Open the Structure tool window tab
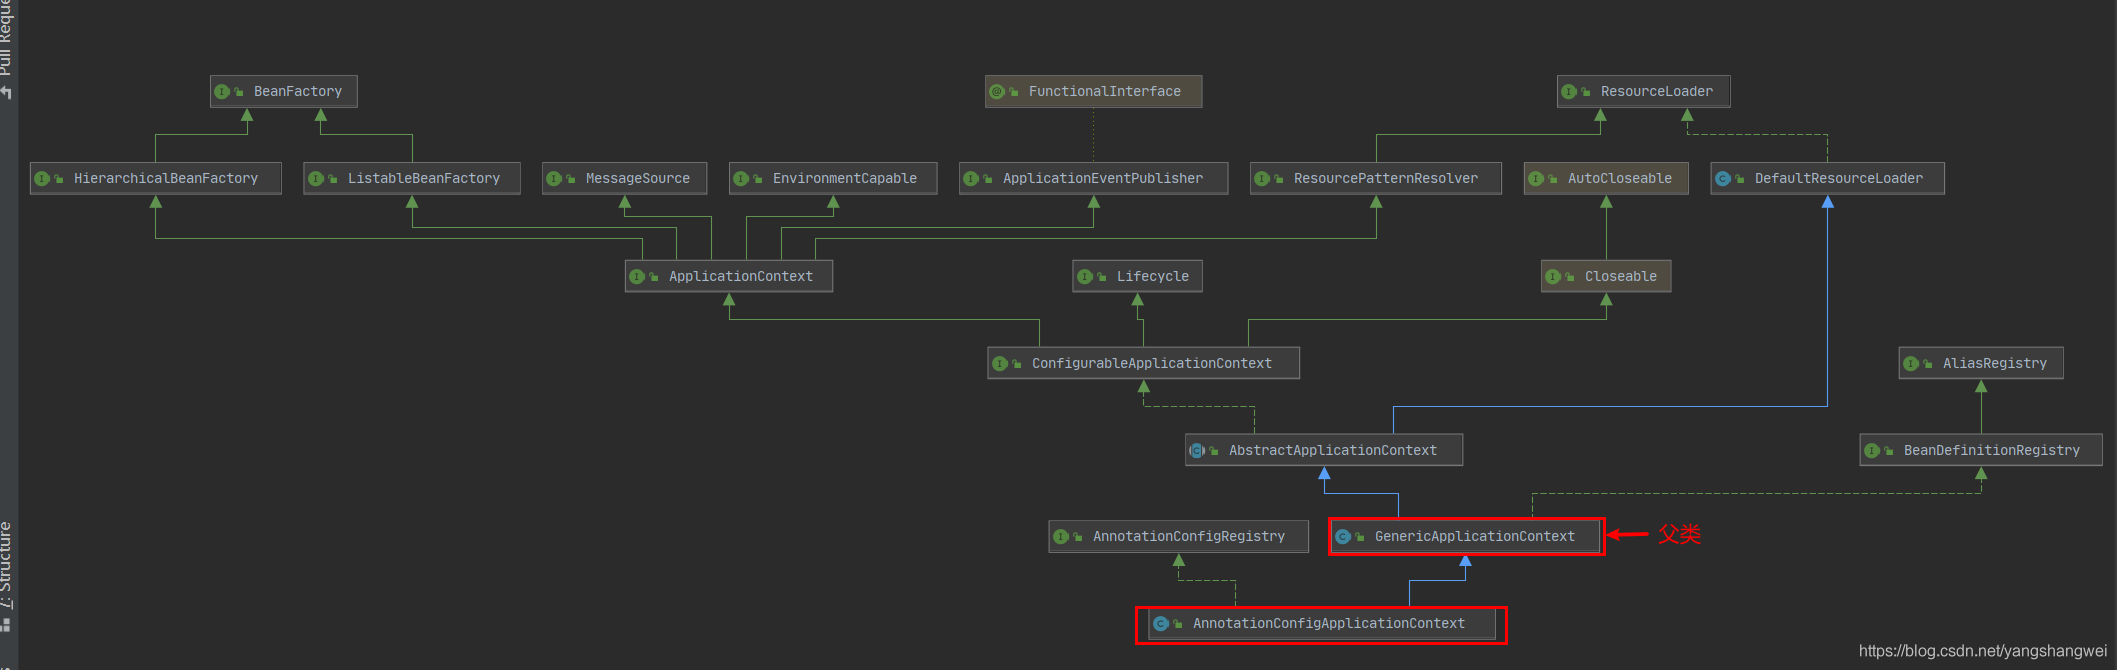 coord(7,565)
